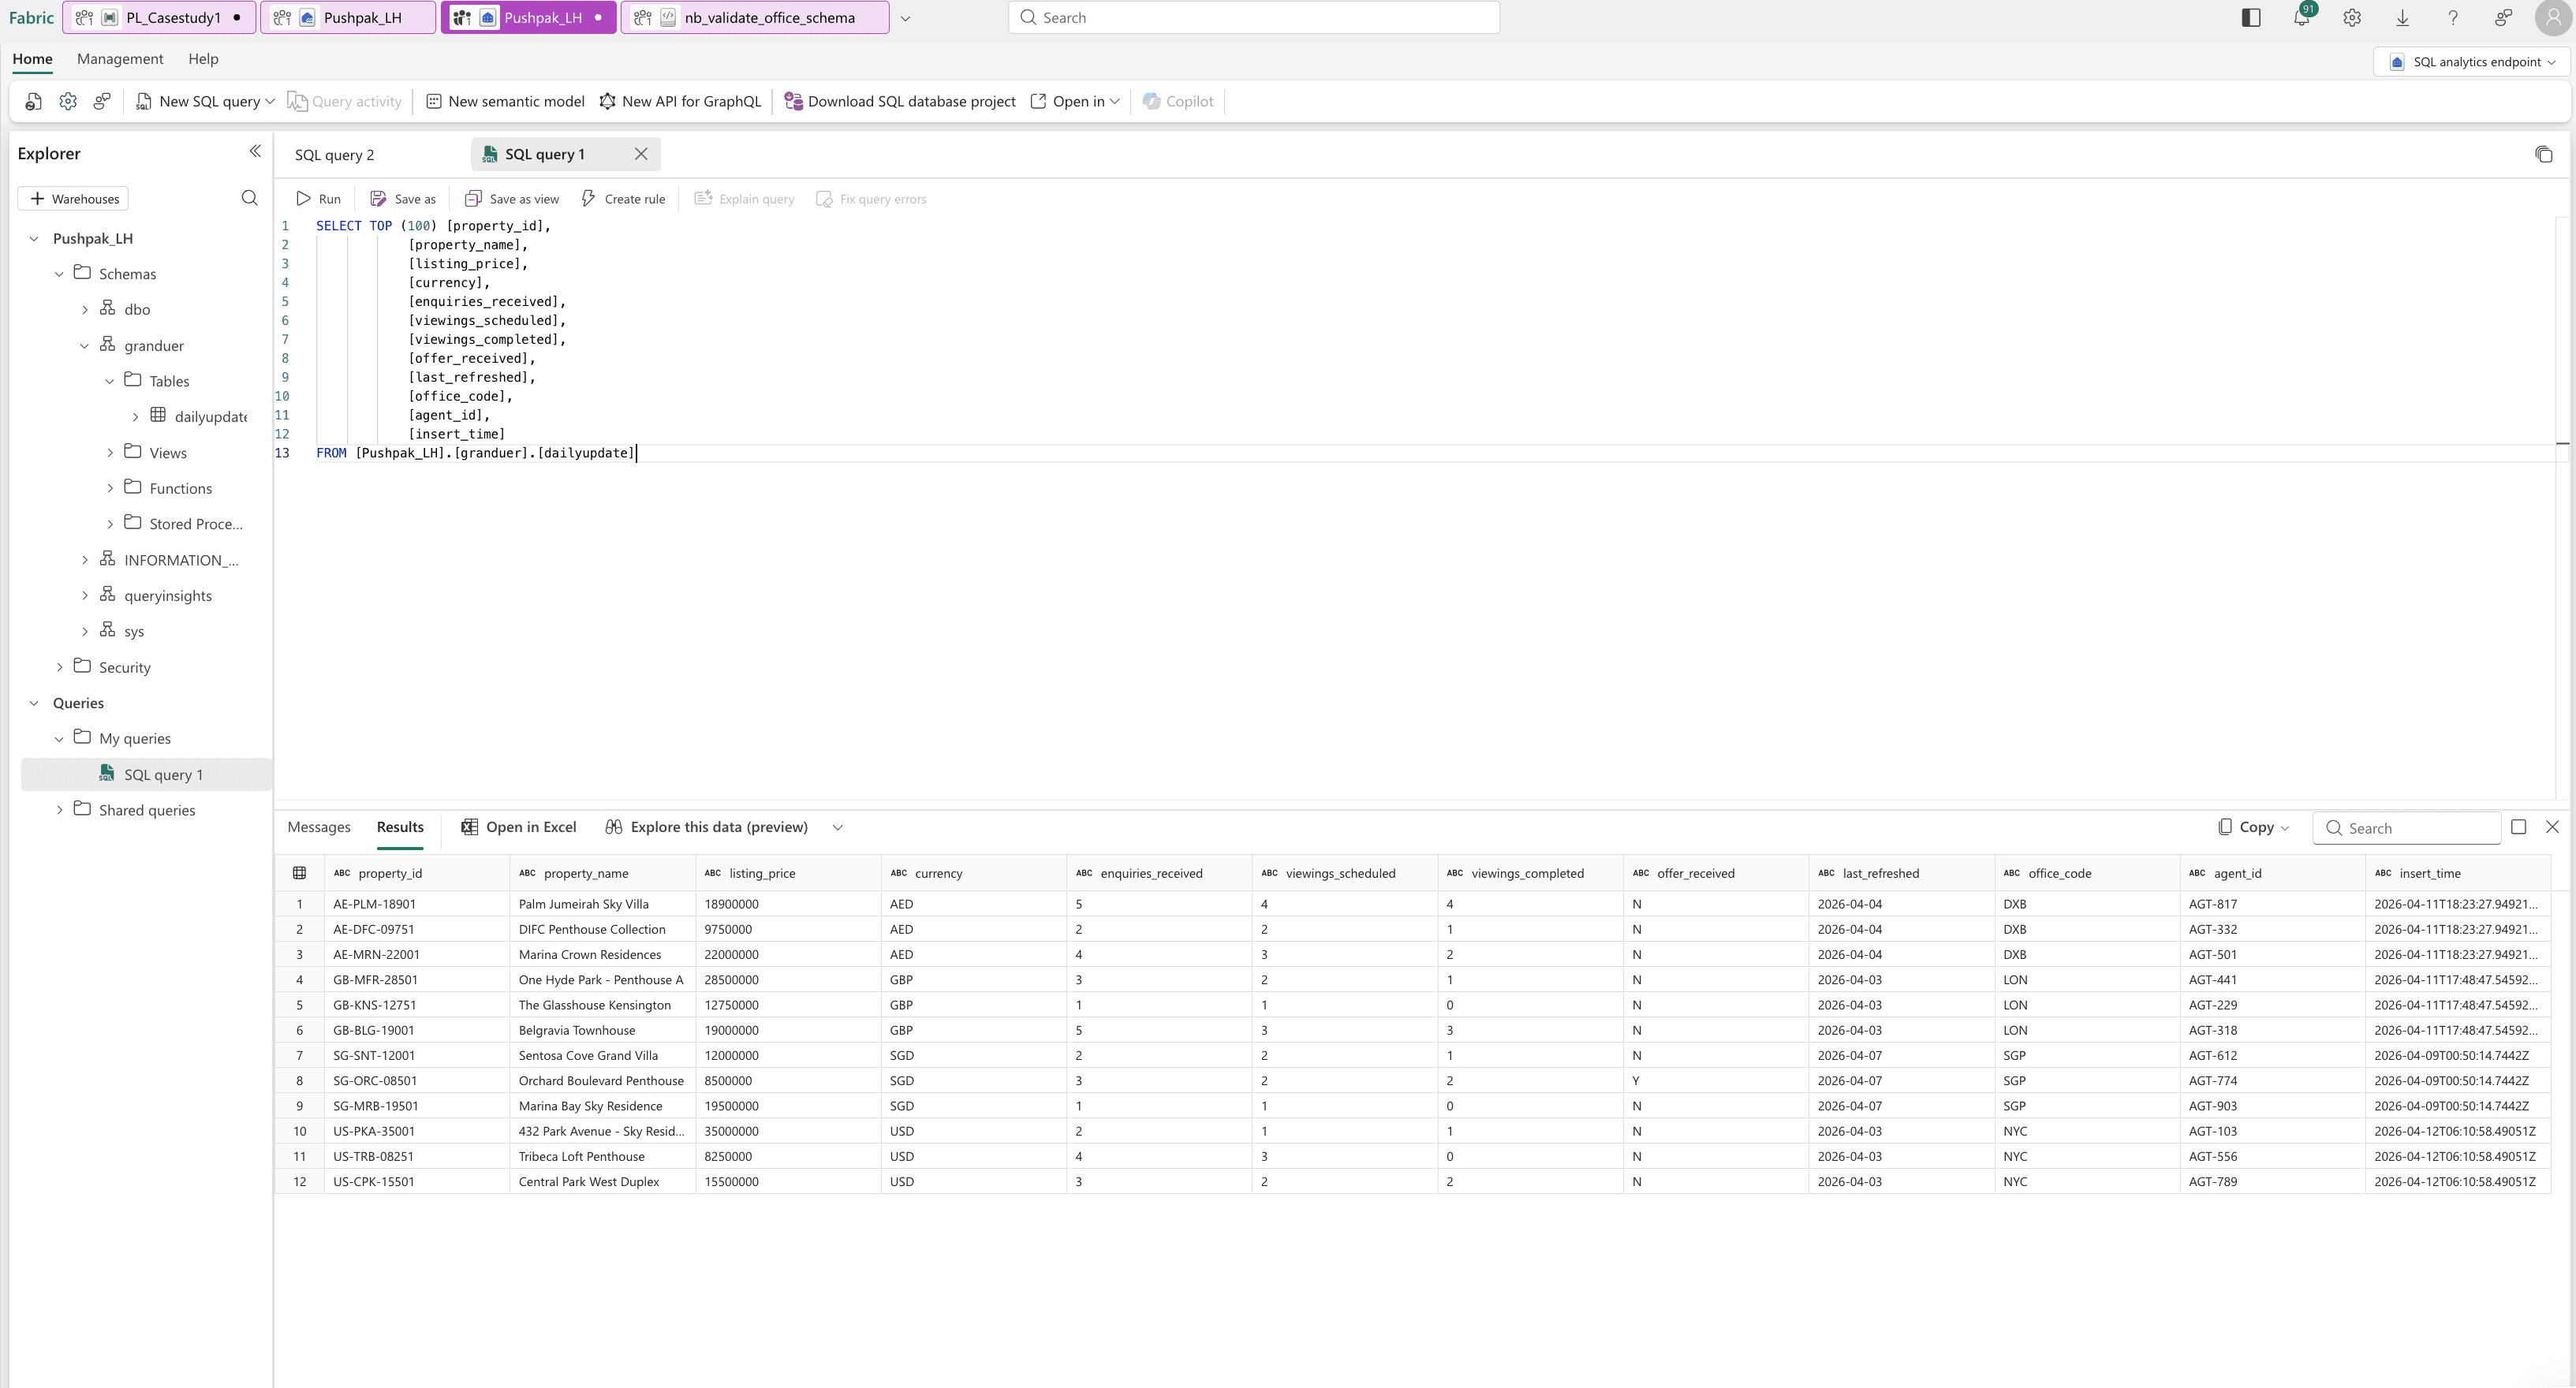Open the more tabs chevron in top bar
This screenshot has width=2576, height=1388.
coord(905,18)
